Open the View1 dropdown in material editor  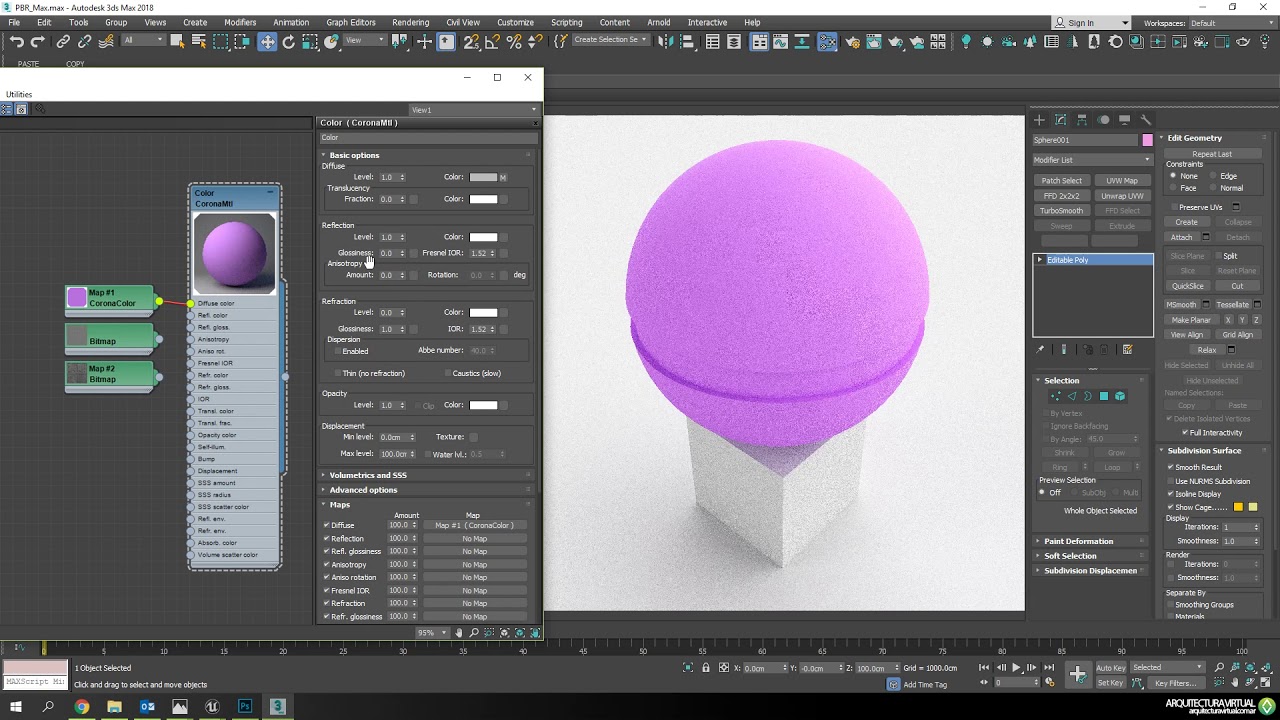[473, 110]
